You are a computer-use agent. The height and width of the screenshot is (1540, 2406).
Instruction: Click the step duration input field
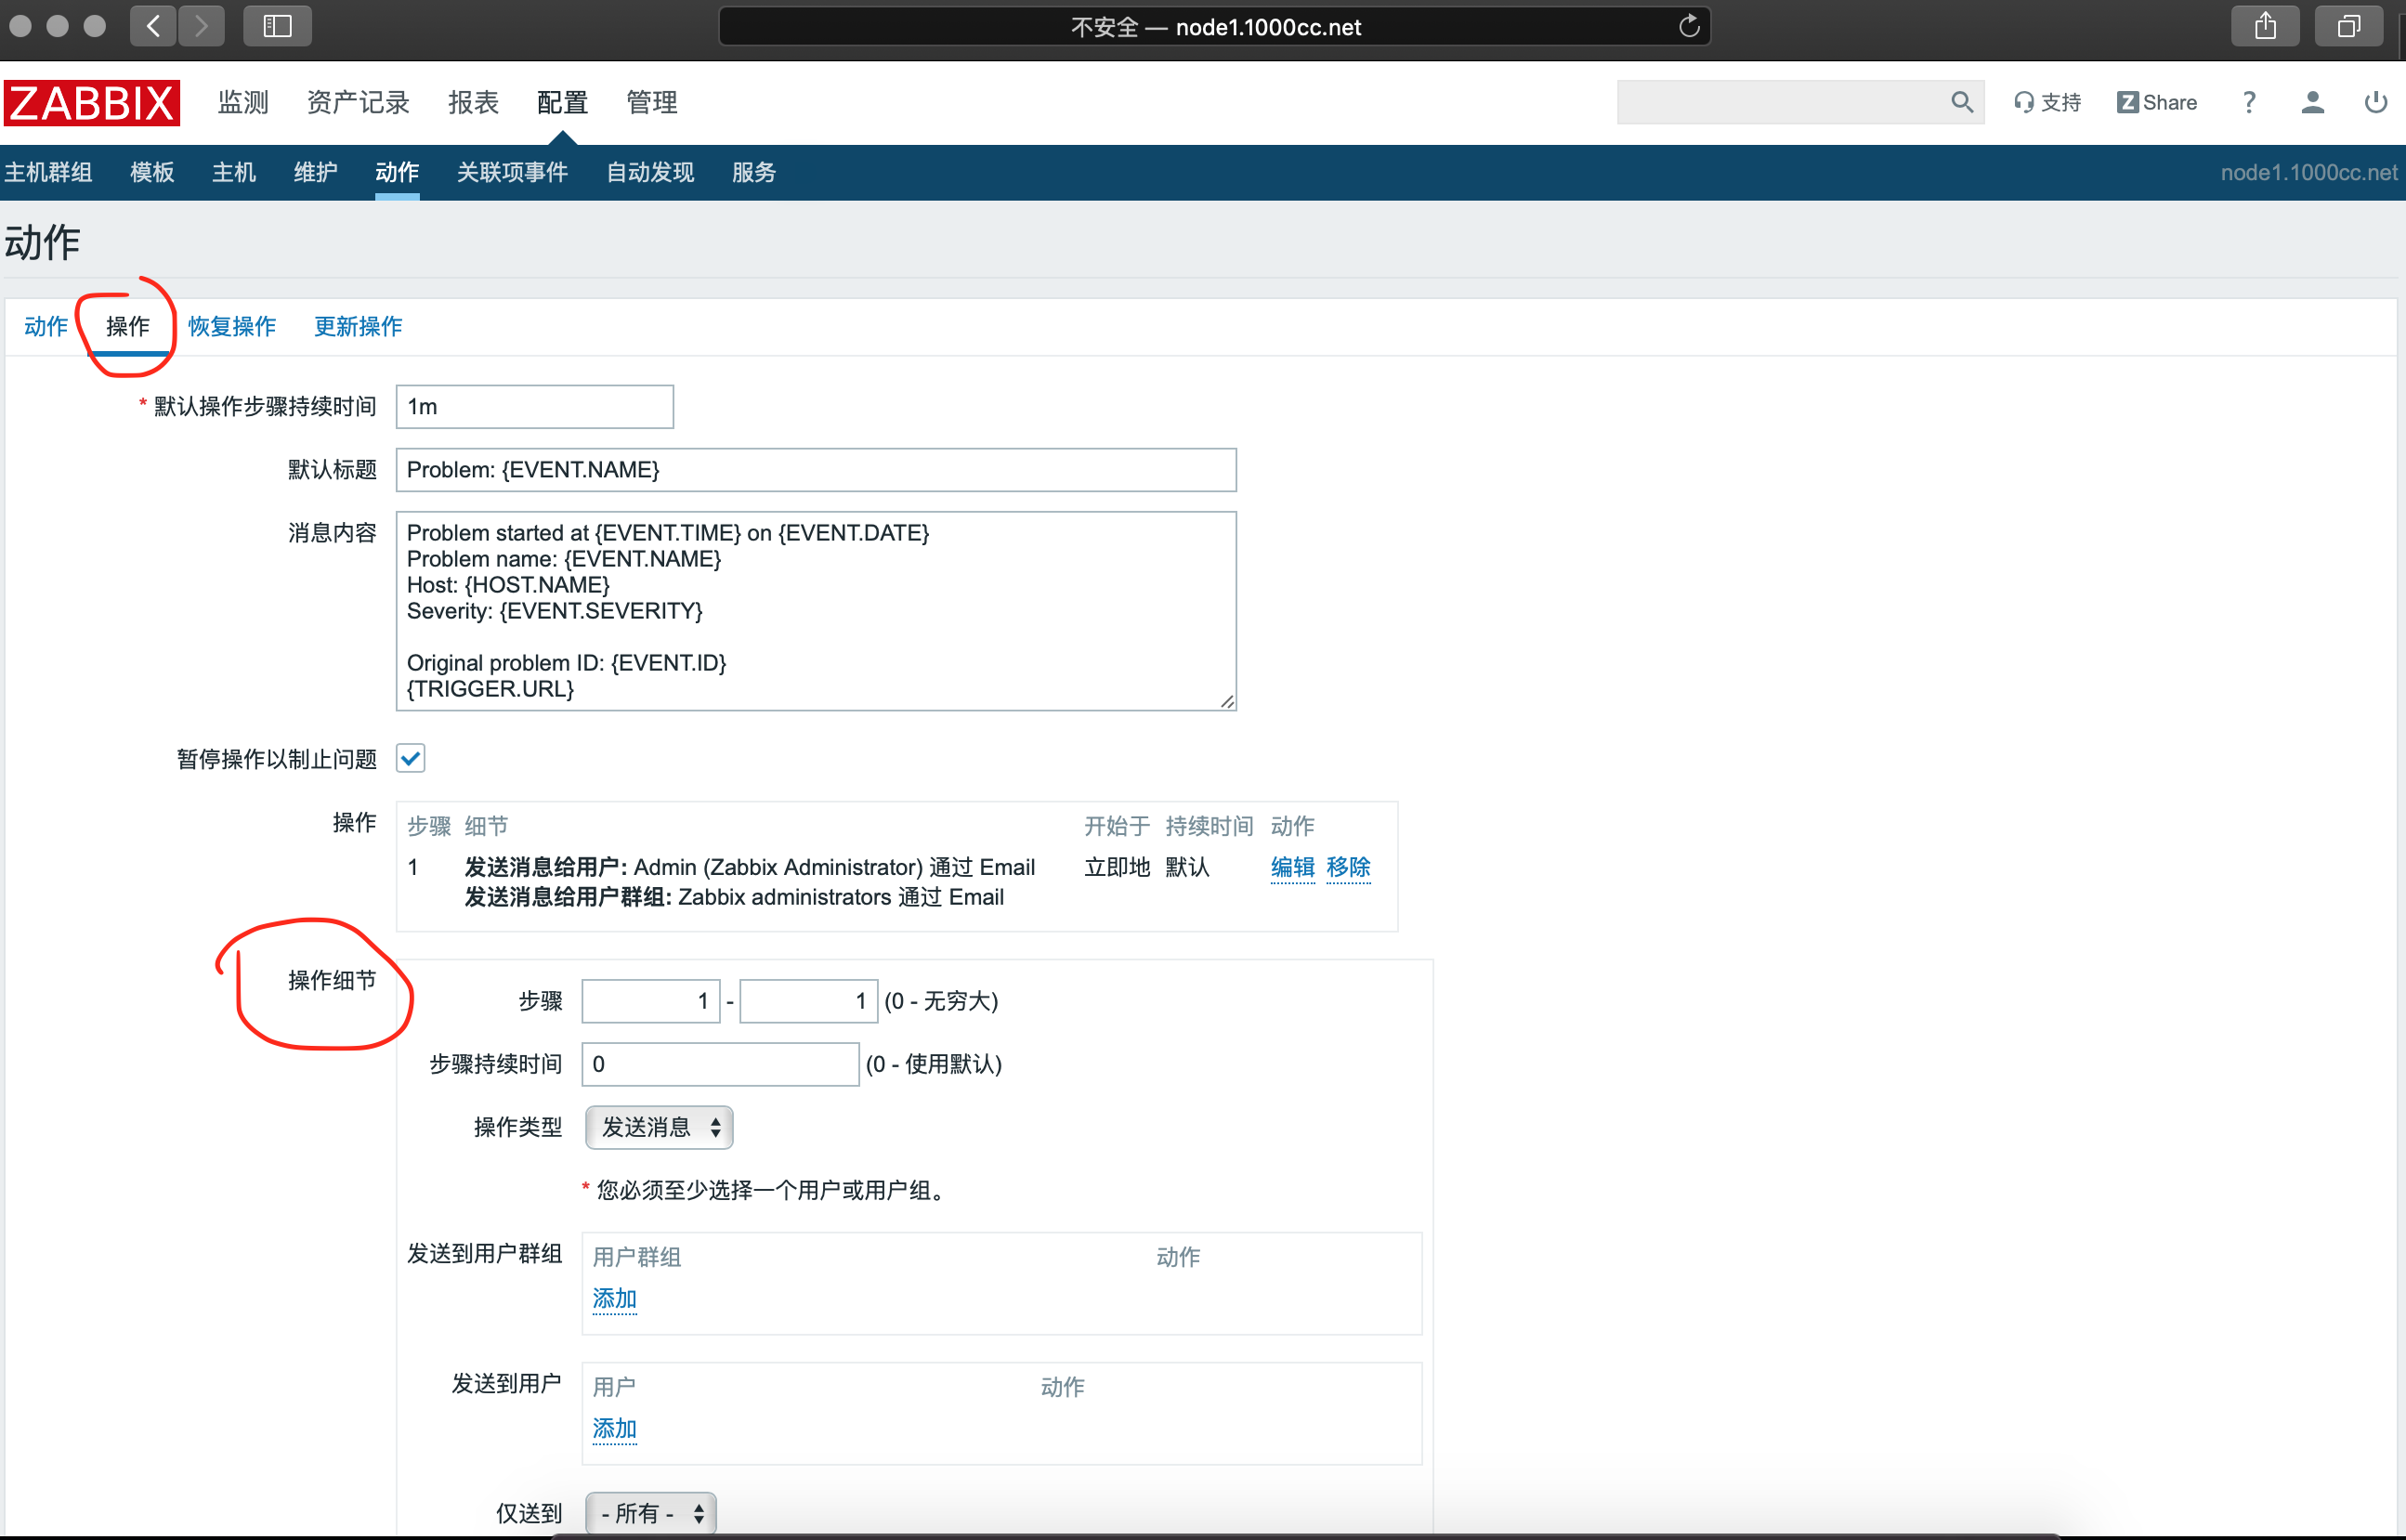click(x=720, y=1064)
